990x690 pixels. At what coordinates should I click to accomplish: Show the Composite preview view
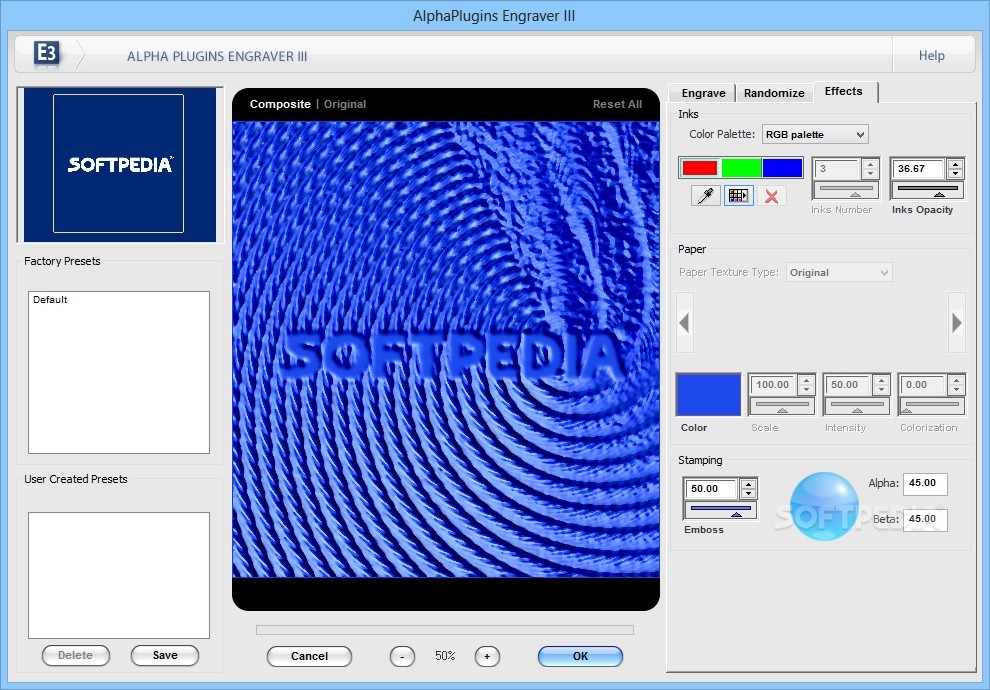(280, 104)
